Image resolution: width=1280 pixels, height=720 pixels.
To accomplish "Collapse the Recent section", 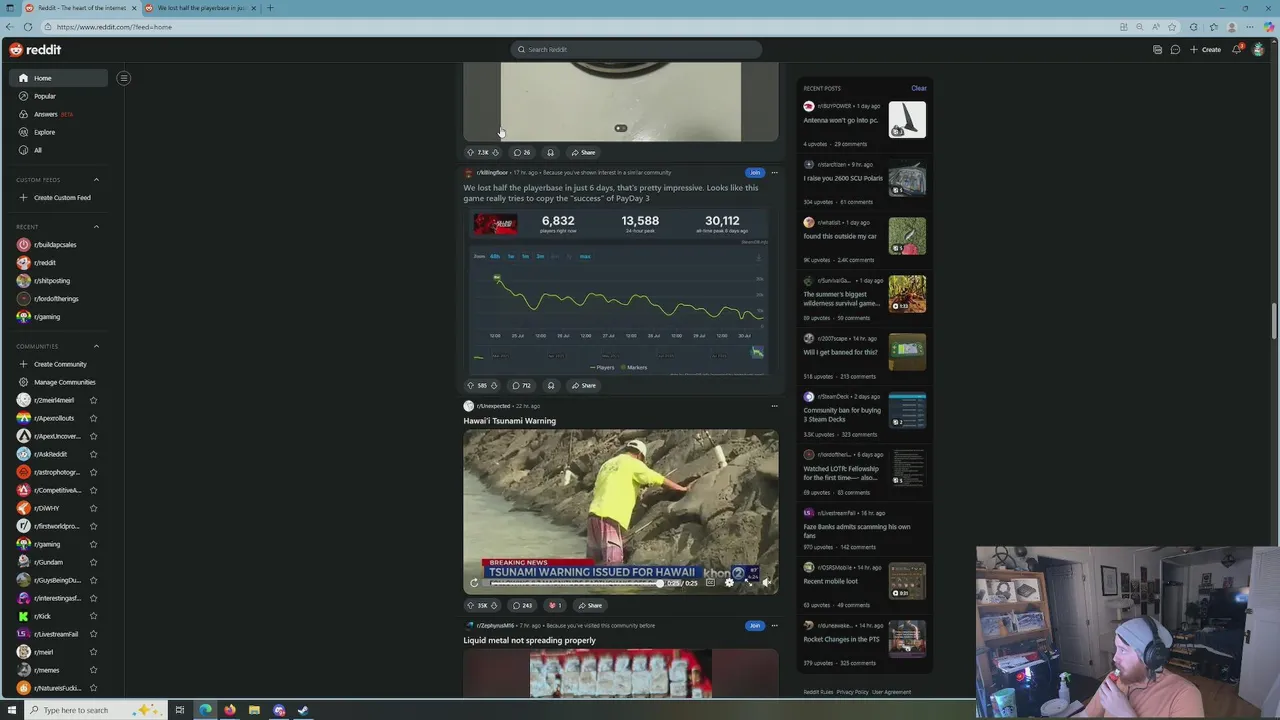I will (96, 227).
